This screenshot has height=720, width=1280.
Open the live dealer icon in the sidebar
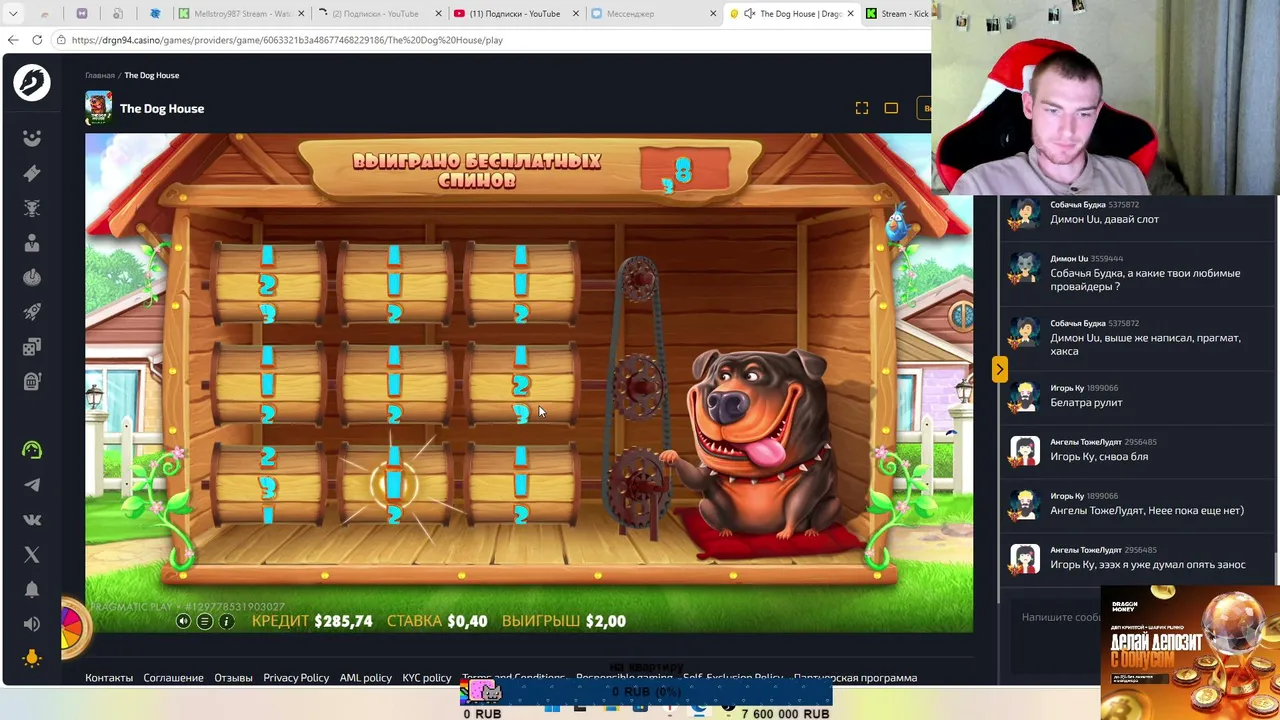[32, 243]
